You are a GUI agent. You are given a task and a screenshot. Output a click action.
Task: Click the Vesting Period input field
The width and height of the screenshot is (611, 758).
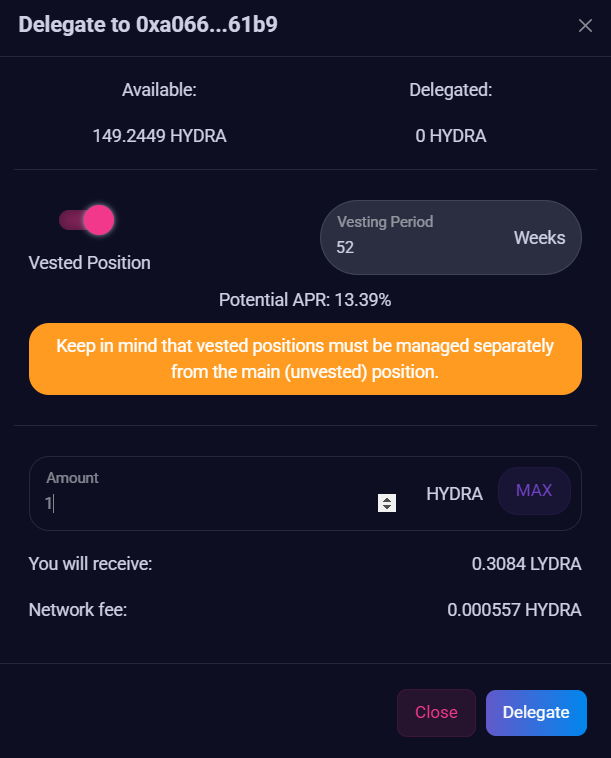420,247
